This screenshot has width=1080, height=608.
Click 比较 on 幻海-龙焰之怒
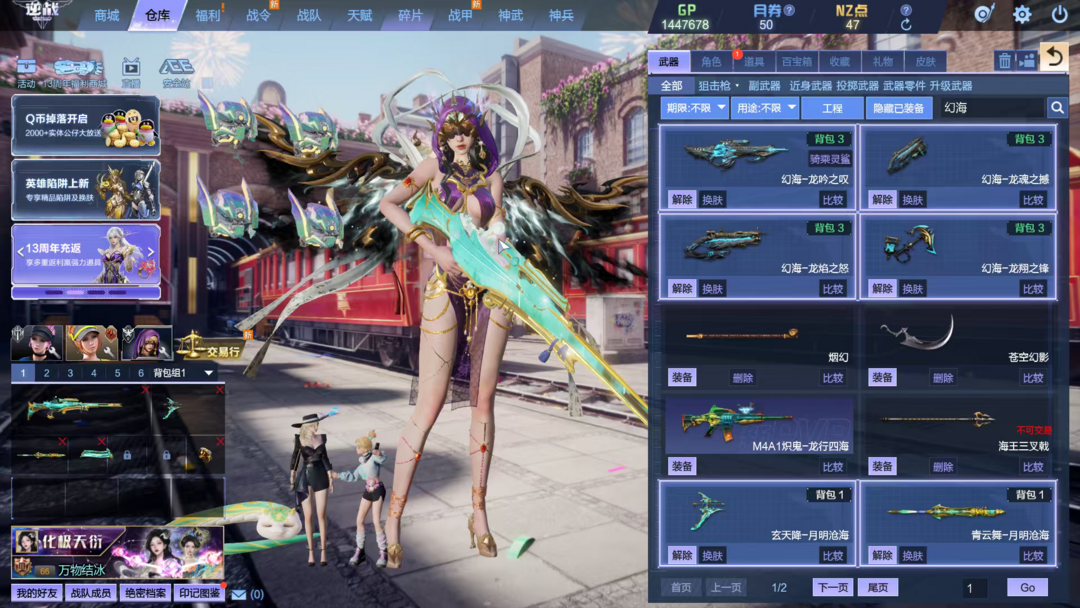[x=833, y=289]
